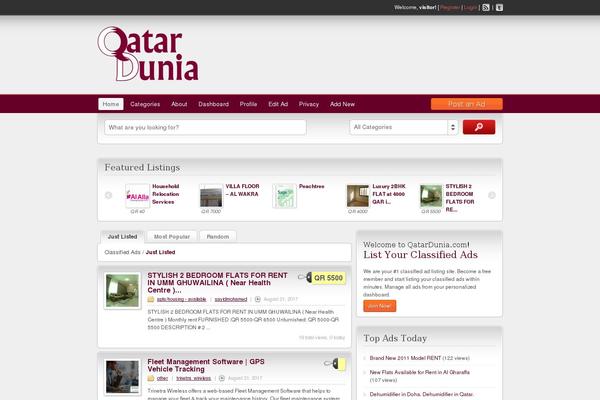Open the Add New menu item
This screenshot has height=400, width=600.
pyautogui.click(x=342, y=104)
